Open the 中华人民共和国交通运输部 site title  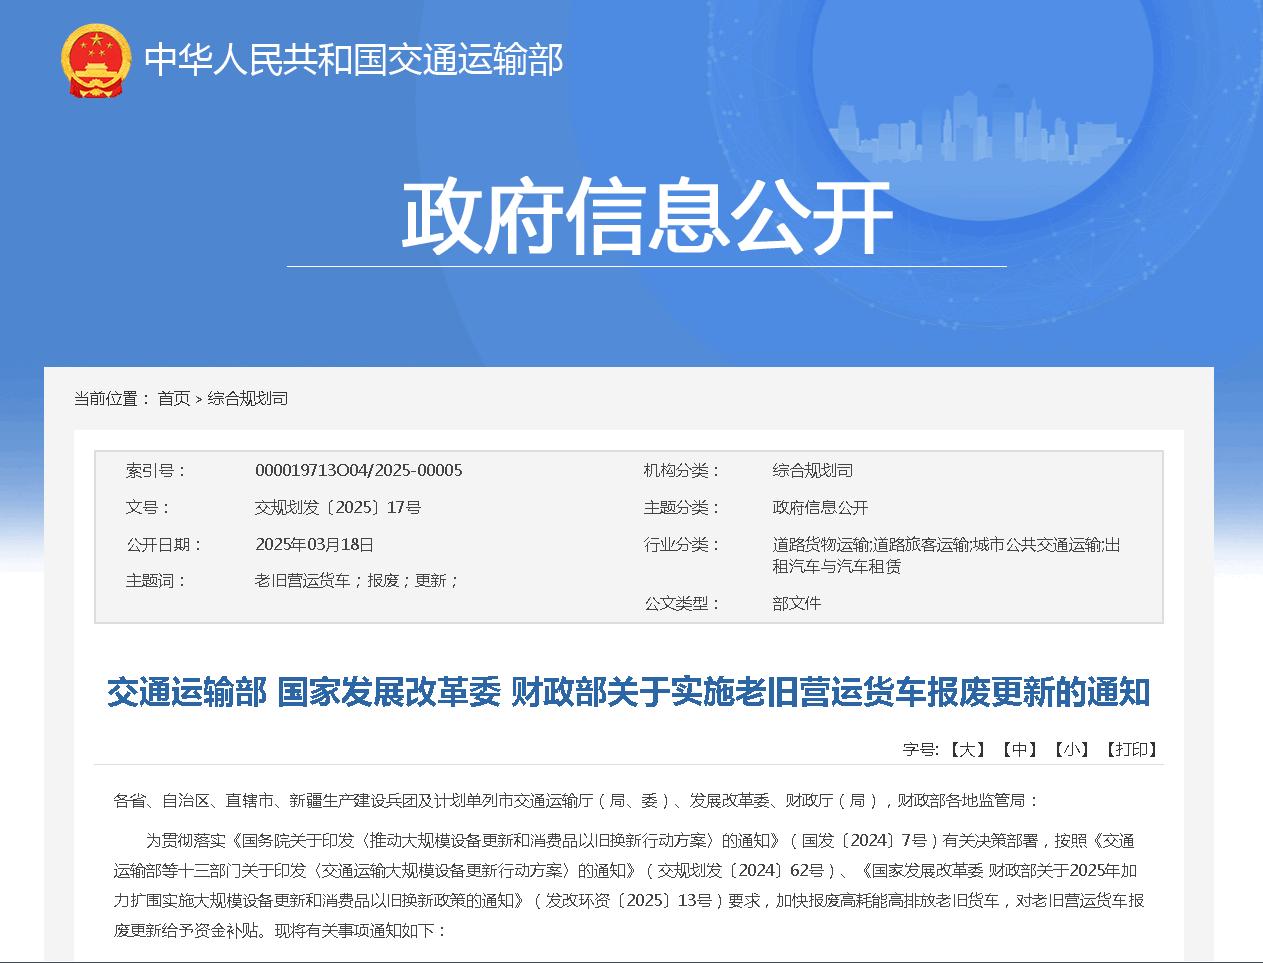click(353, 60)
